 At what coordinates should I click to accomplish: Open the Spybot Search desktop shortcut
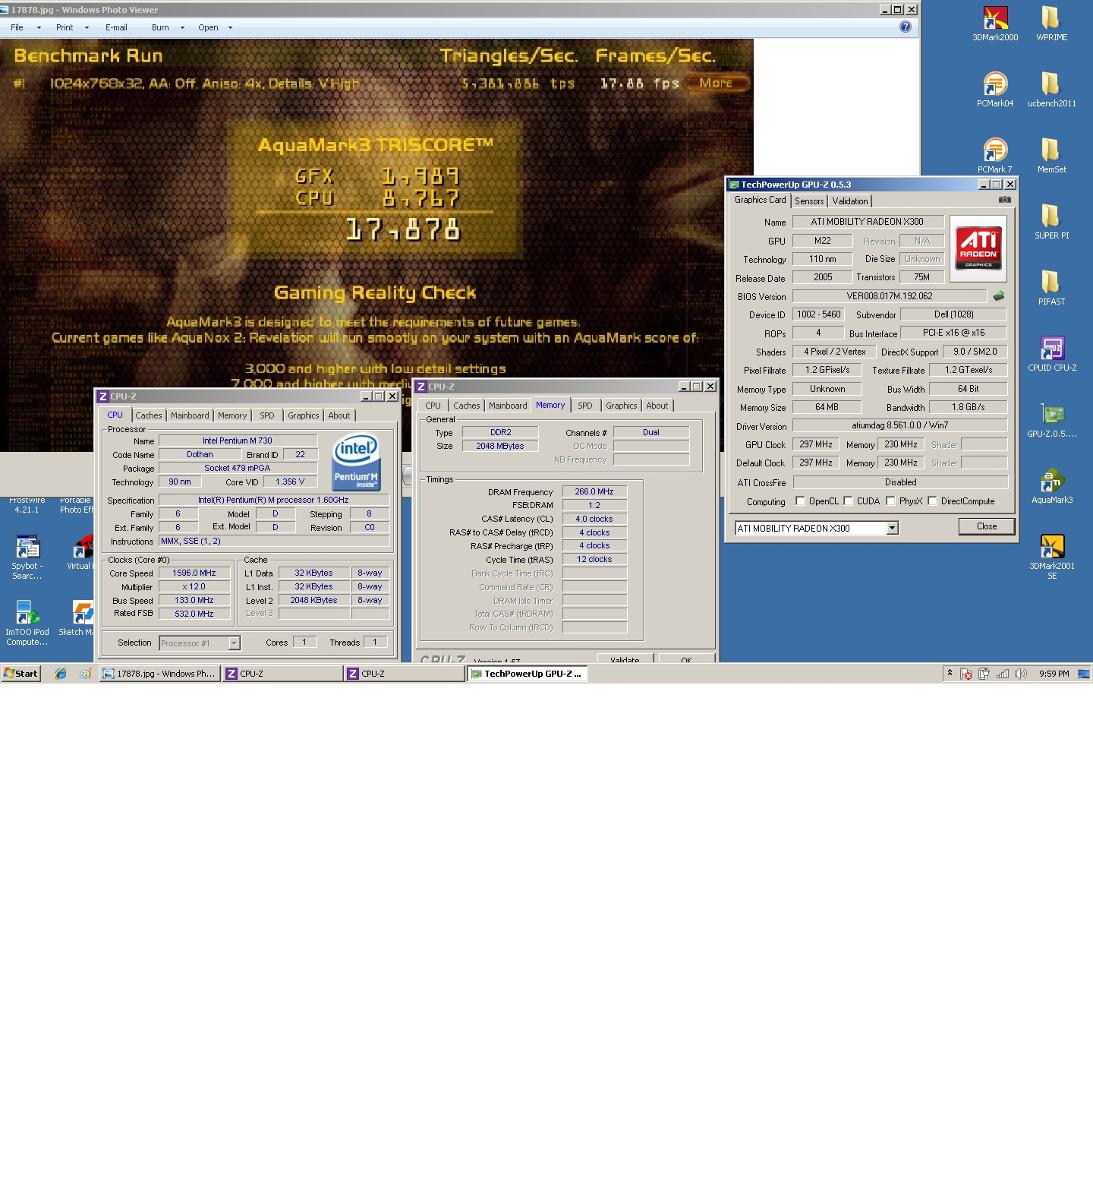[x=27, y=558]
